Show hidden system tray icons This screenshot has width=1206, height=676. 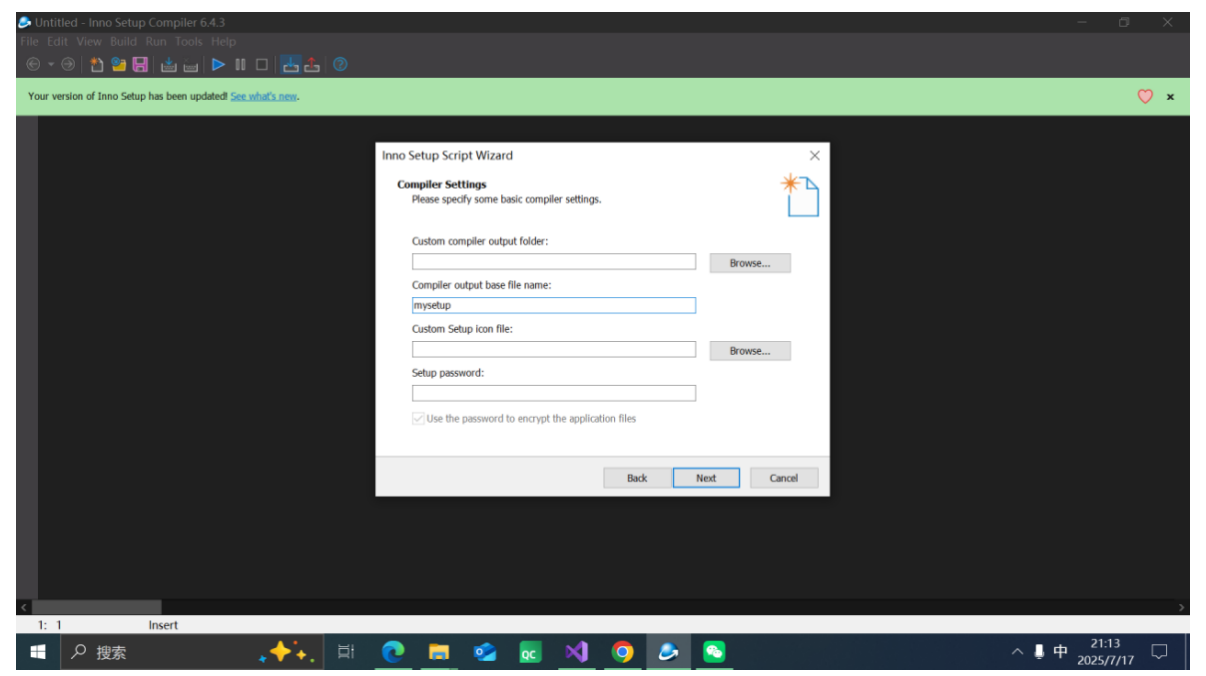1017,652
